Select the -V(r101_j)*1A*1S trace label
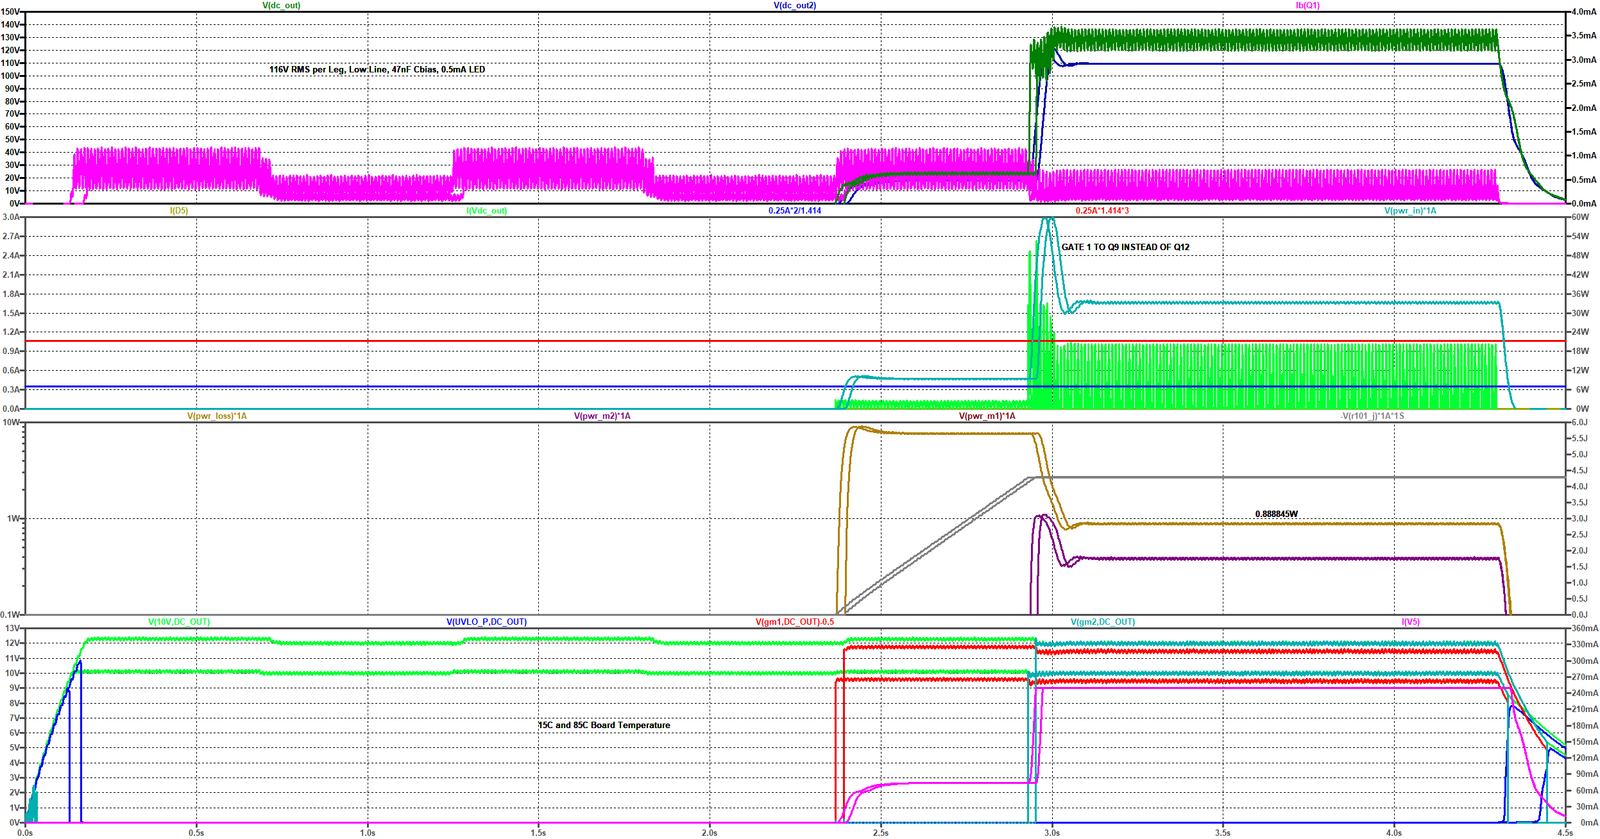Image resolution: width=1600 pixels, height=839 pixels. (x=1372, y=416)
